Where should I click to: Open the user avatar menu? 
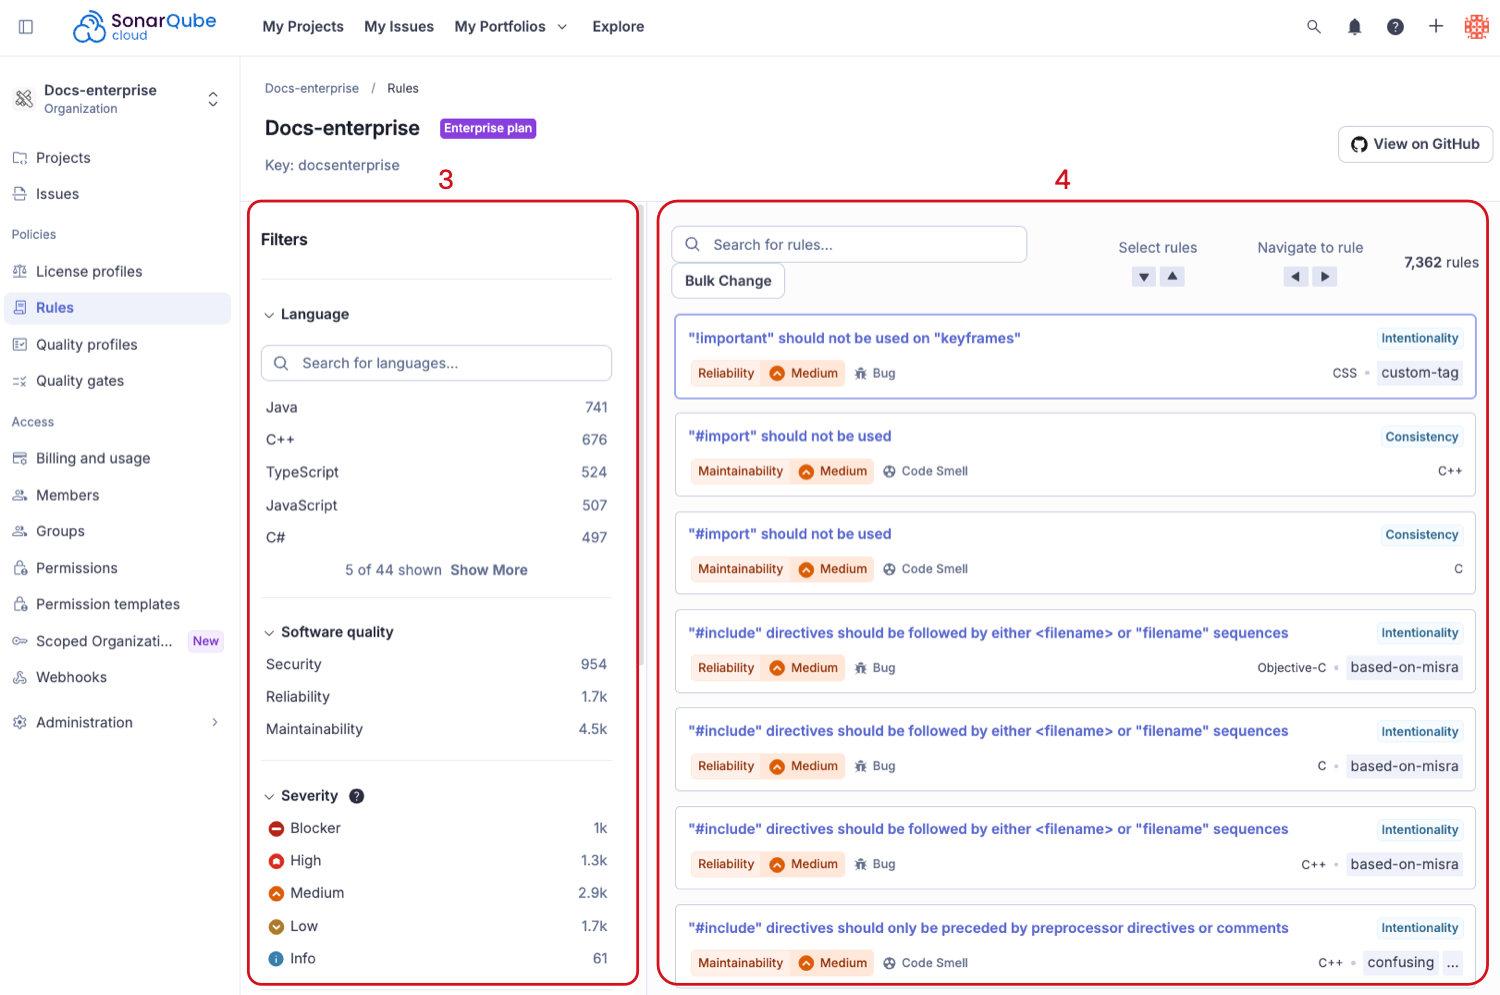[1477, 27]
